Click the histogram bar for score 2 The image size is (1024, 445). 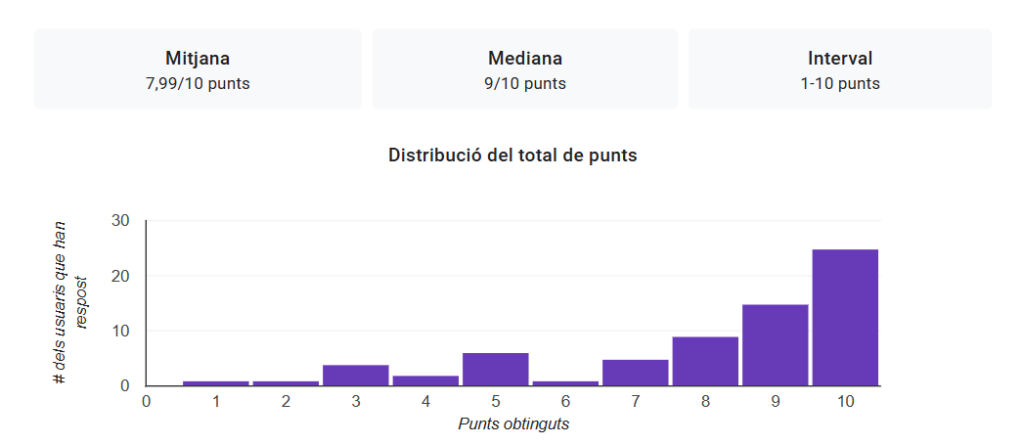tap(286, 383)
